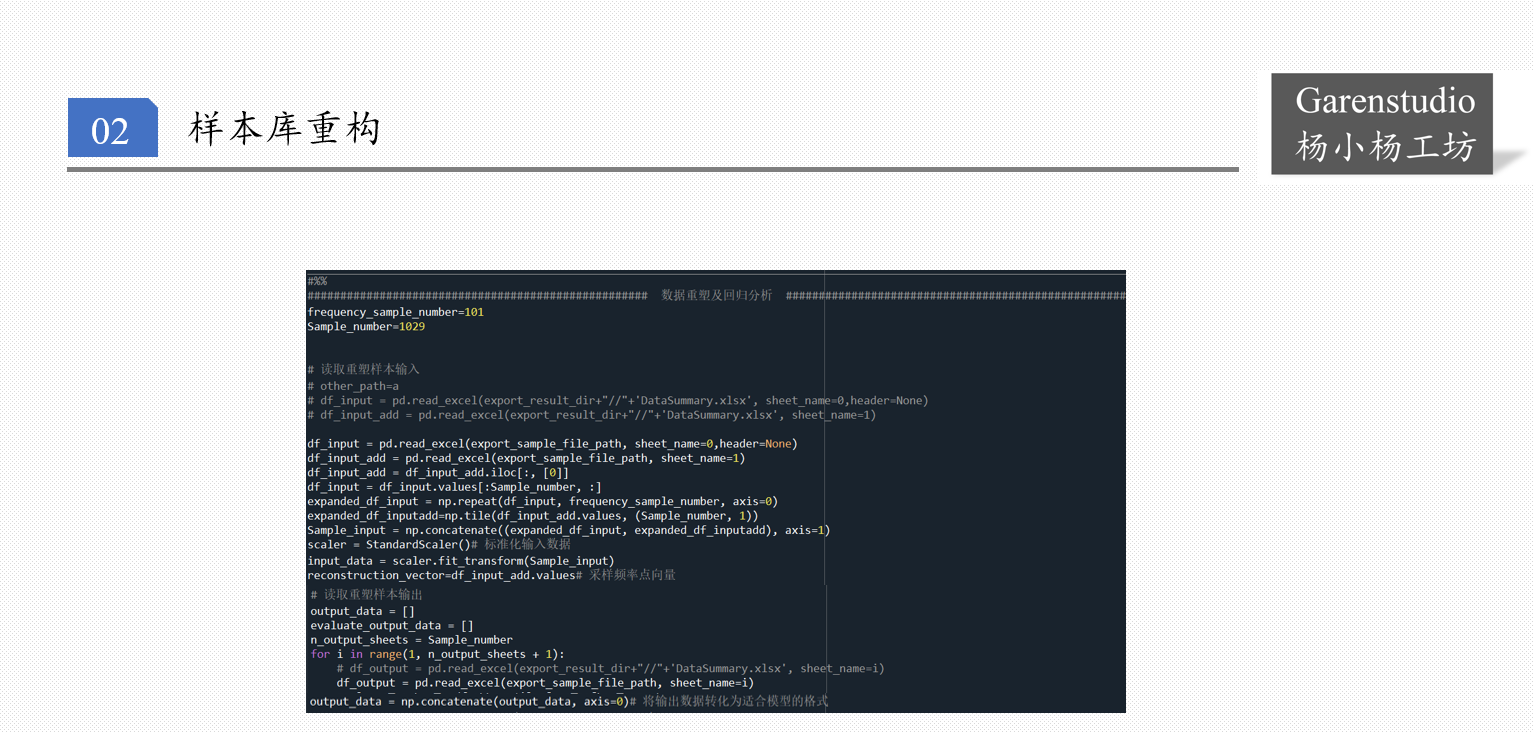Click the "Sample_input = np.concatenate" line
1534x733 pixels.
click(x=568, y=530)
